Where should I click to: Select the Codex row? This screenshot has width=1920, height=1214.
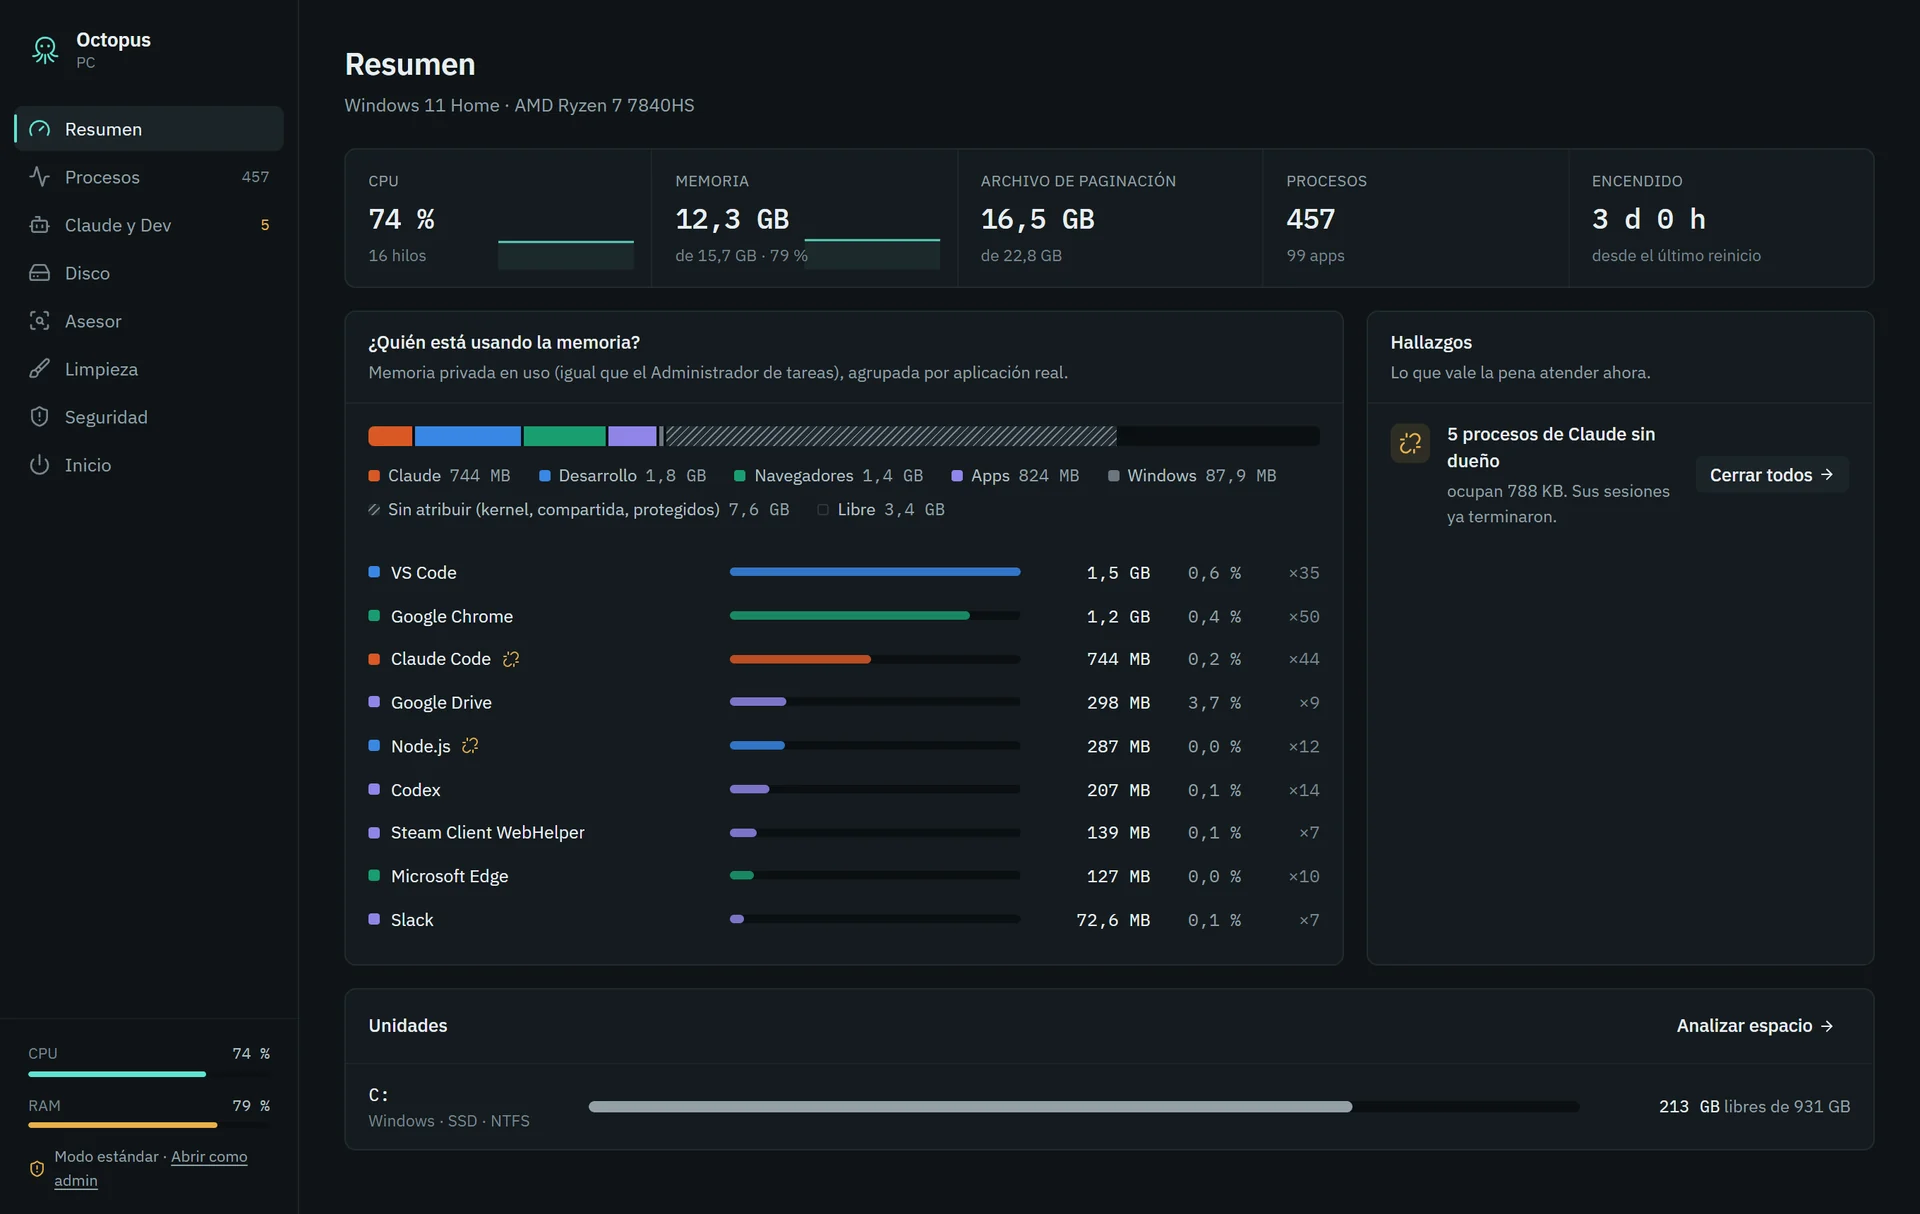point(843,790)
